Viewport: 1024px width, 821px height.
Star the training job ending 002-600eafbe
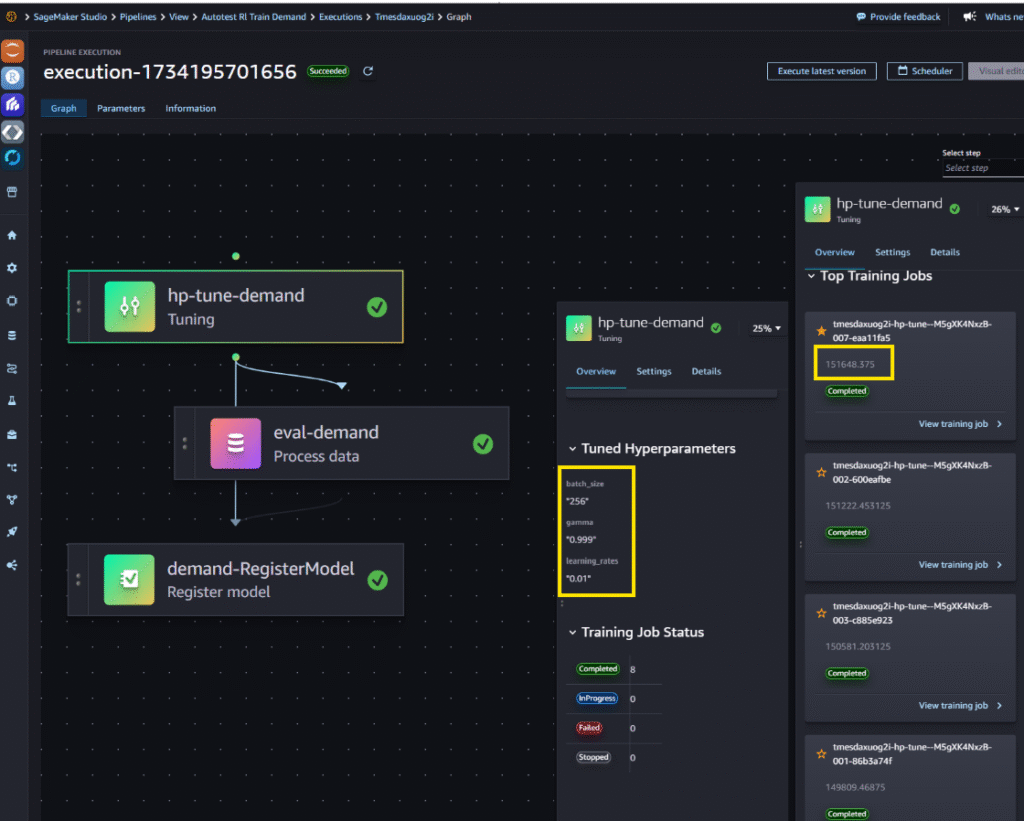821,472
